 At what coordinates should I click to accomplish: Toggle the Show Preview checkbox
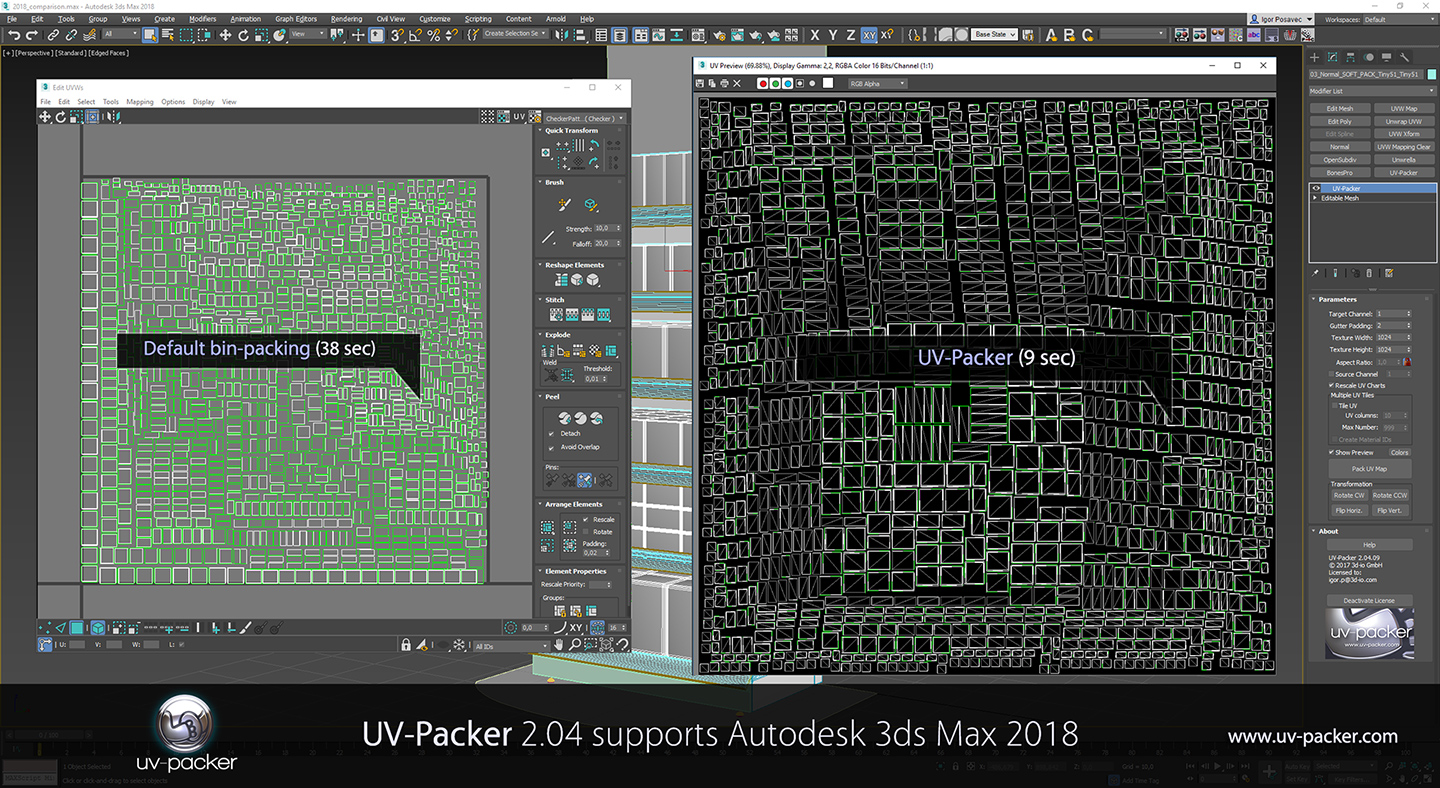(x=1332, y=452)
